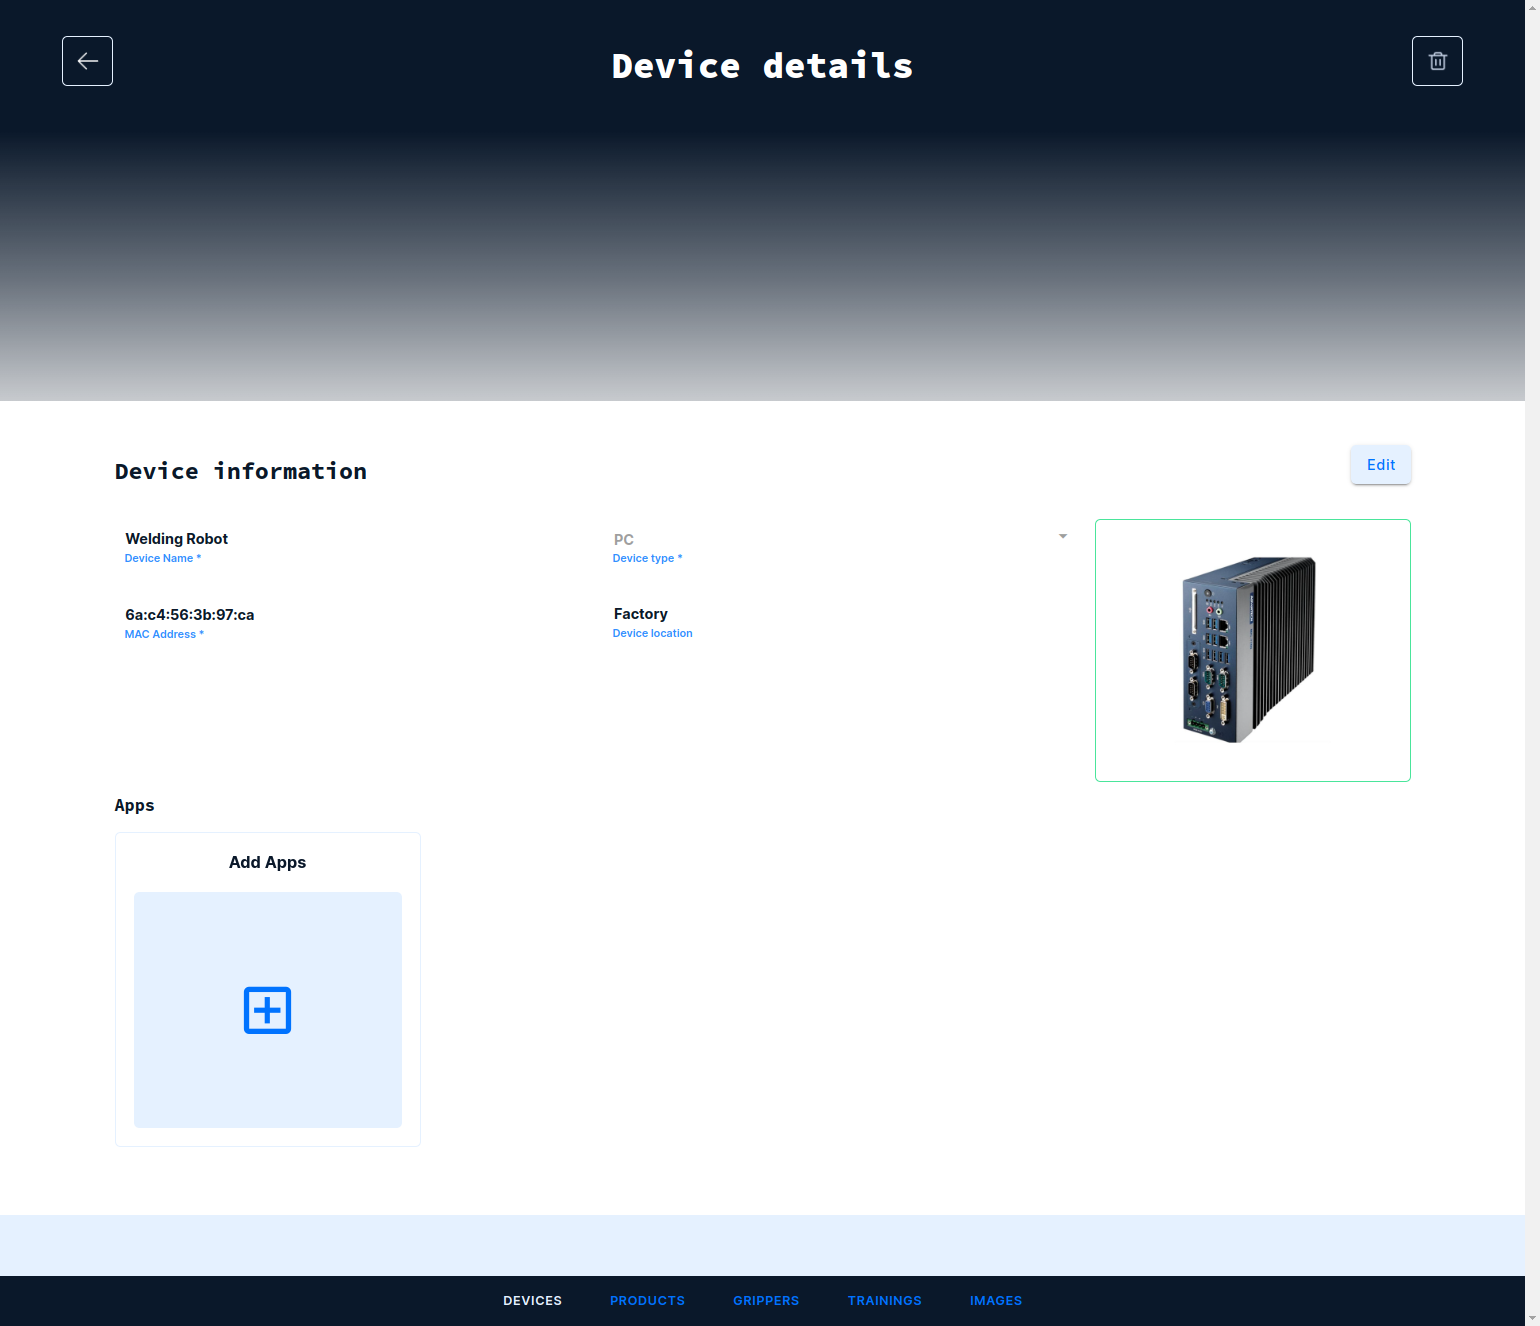
Task: Navigate to the TRAININGS tab
Action: (x=884, y=1301)
